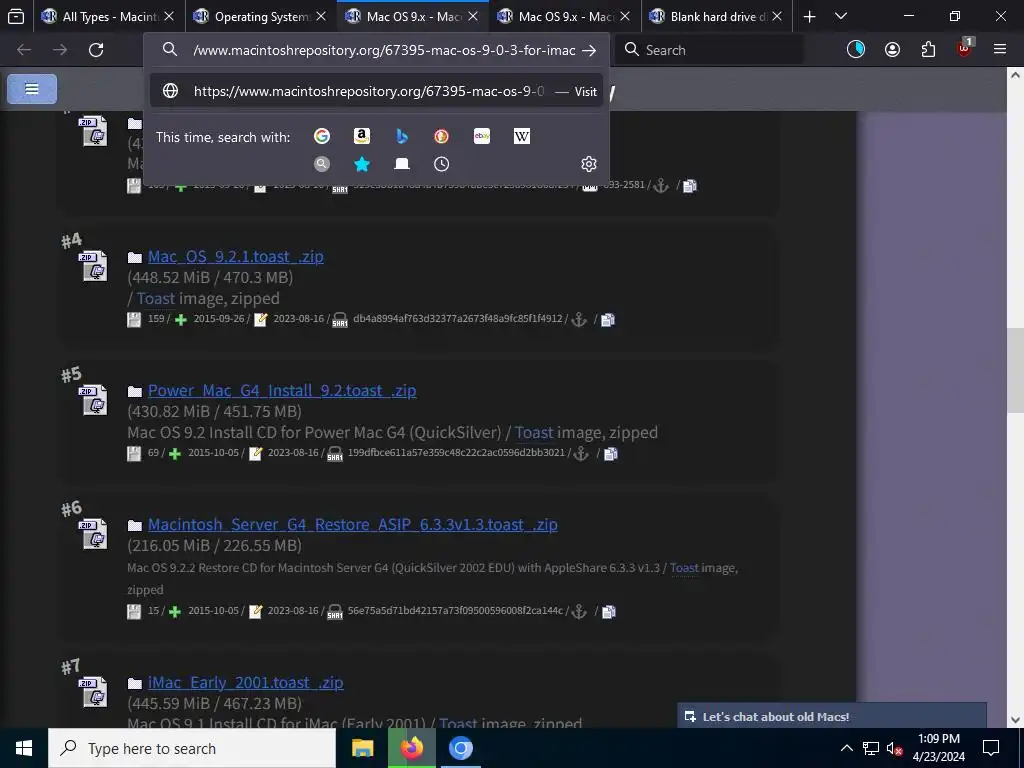
Task: Copy icon for Mac_OS_9.2.1 entry
Action: coord(608,319)
